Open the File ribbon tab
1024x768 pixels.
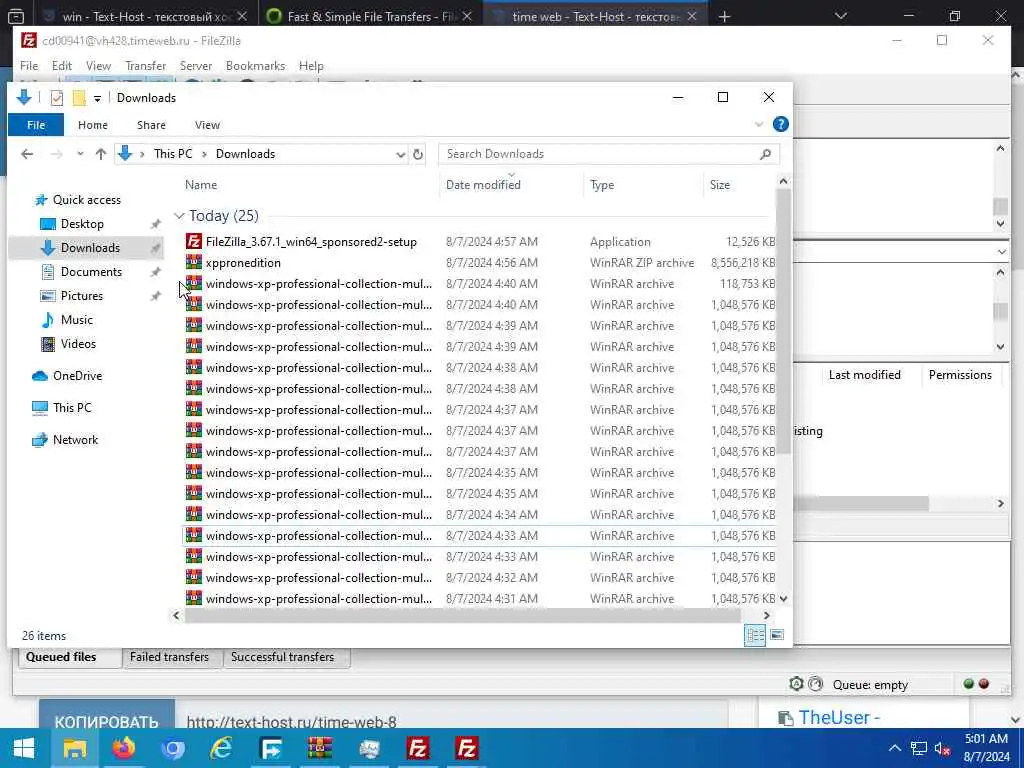[x=36, y=125]
